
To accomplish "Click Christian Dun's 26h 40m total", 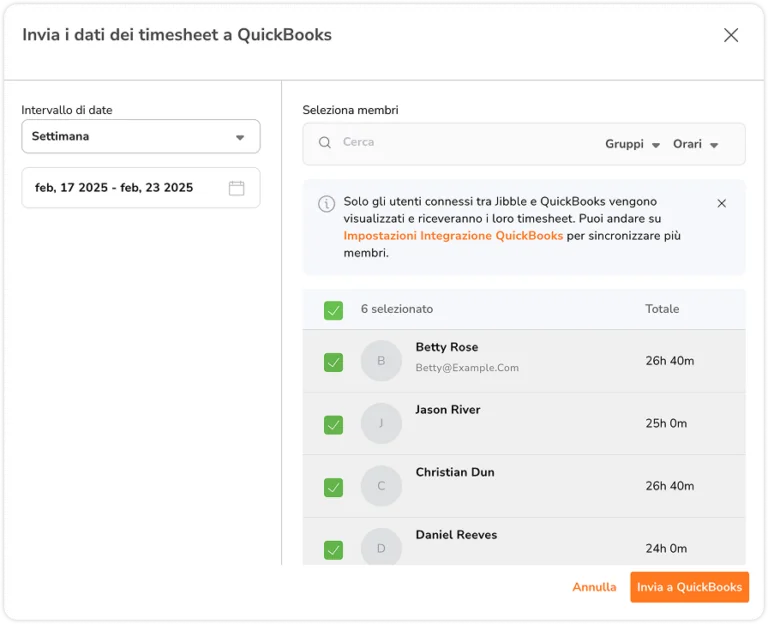I will pyautogui.click(x=670, y=486).
